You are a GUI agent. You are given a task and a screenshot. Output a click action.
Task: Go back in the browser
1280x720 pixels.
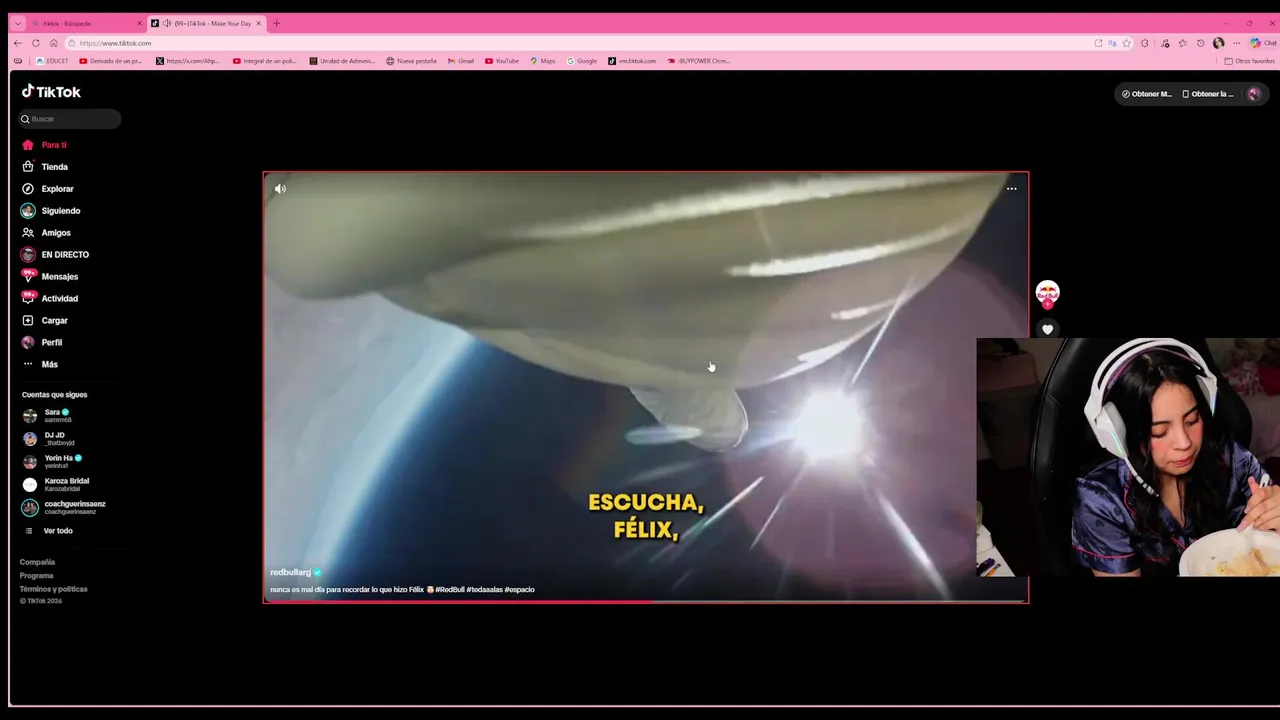coord(17,43)
